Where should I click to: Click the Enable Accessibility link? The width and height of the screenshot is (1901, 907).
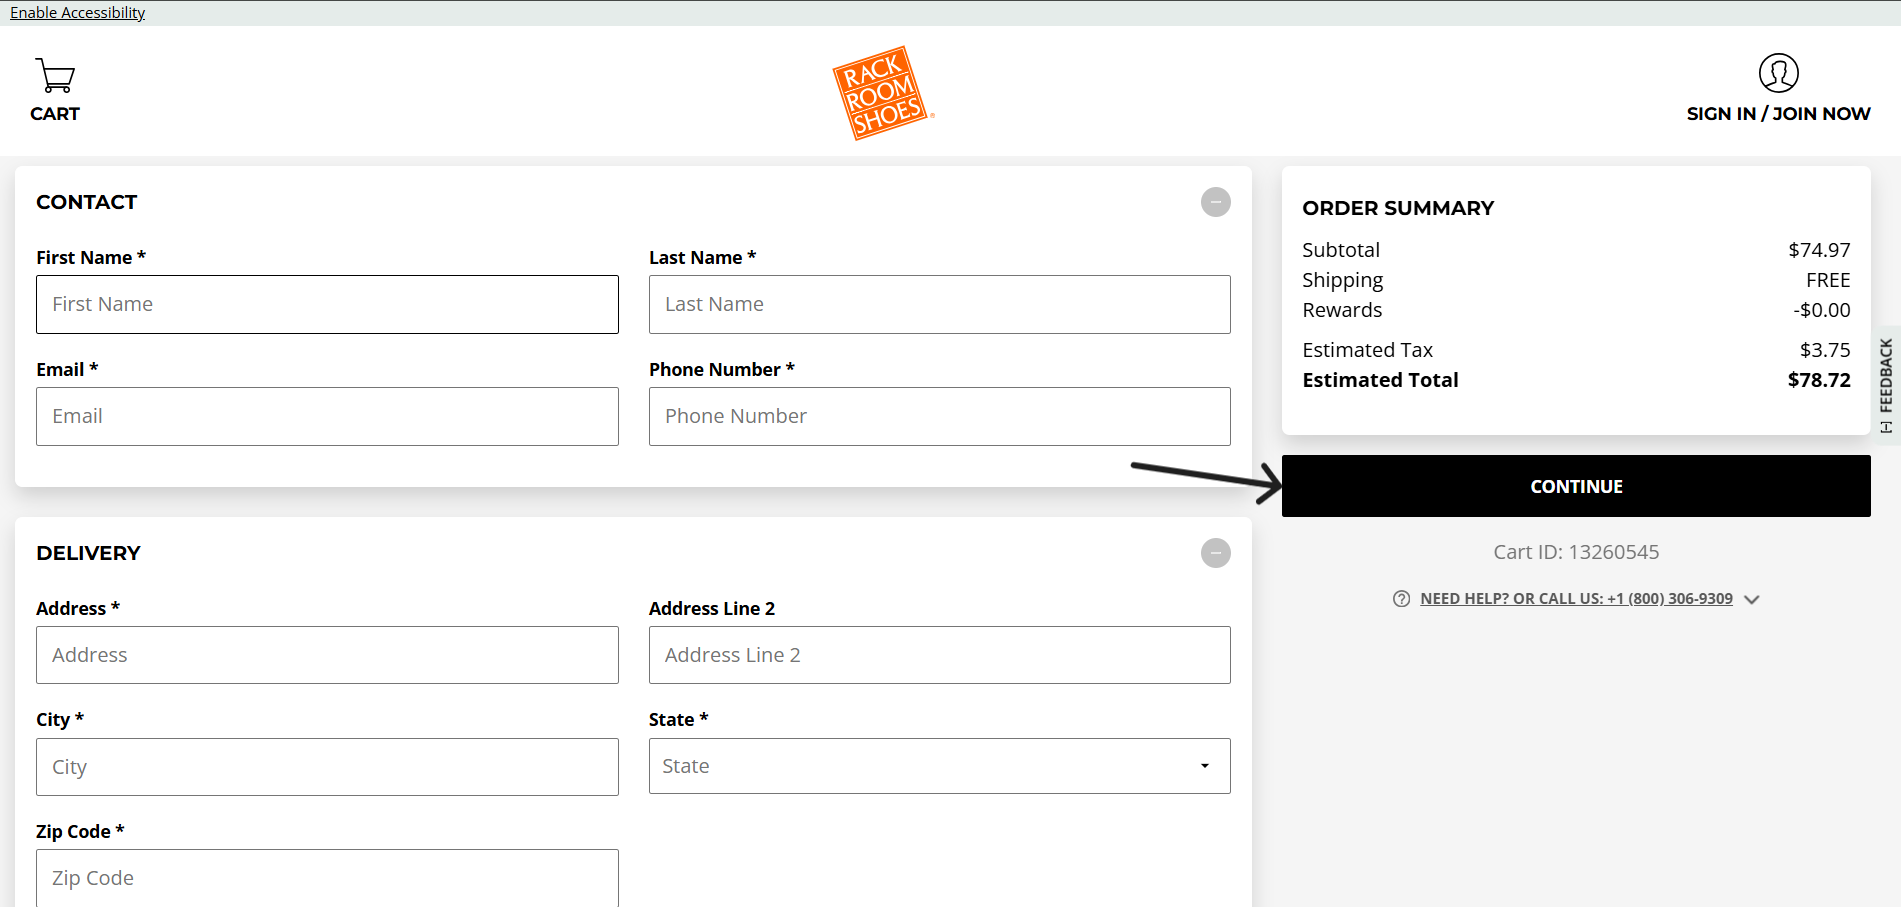78,13
